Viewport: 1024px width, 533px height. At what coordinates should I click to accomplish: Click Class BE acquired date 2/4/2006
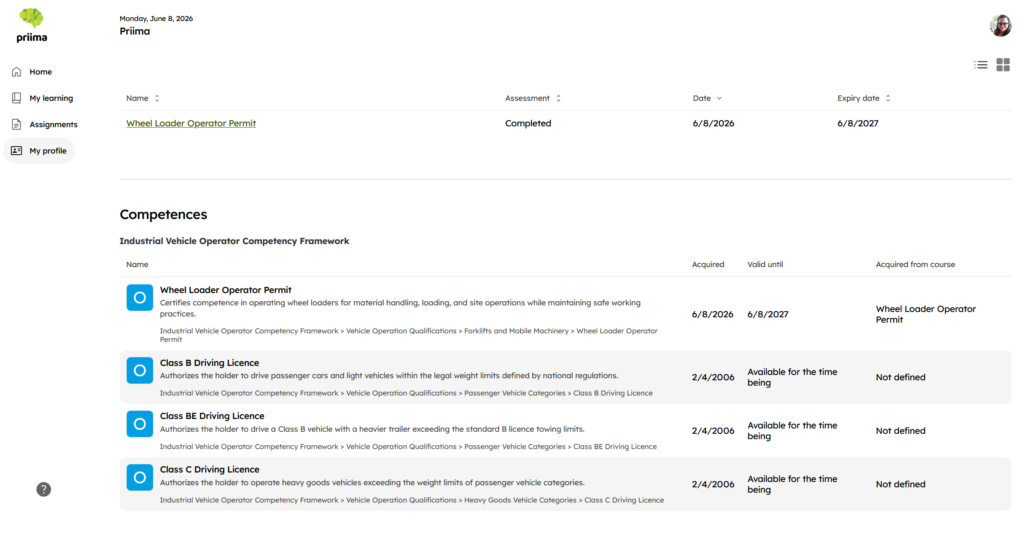(x=712, y=431)
